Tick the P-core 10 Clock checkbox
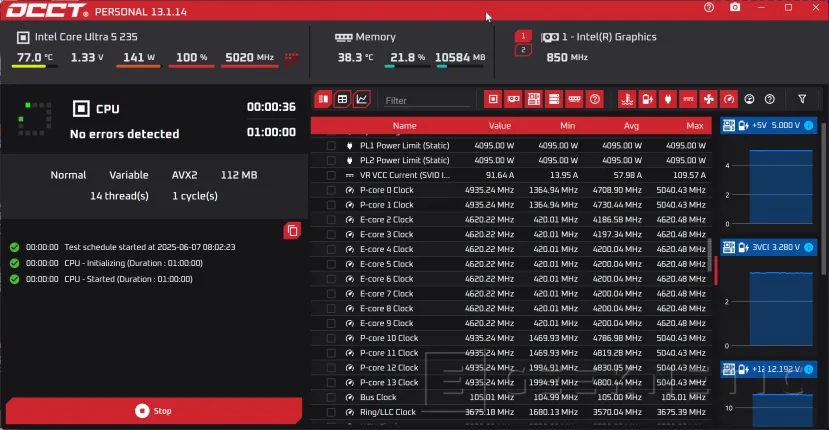Screen dimensions: 829x430 331,338
